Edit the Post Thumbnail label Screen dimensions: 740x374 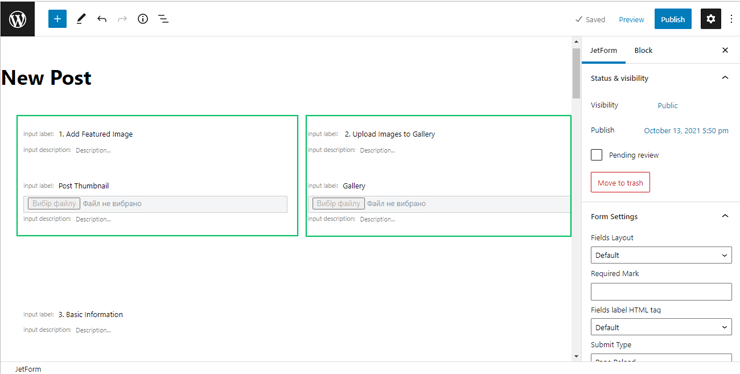pyautogui.click(x=84, y=186)
